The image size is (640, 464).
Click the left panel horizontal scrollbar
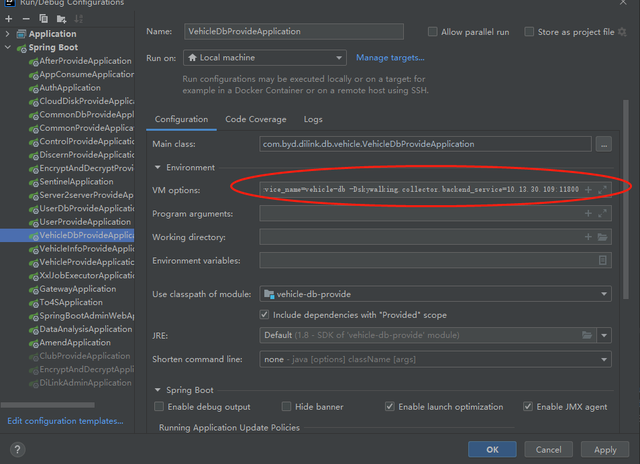coord(48,405)
